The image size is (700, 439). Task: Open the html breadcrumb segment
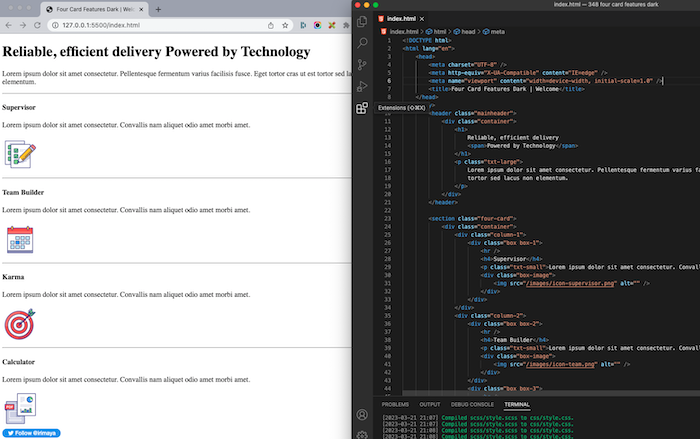point(439,32)
